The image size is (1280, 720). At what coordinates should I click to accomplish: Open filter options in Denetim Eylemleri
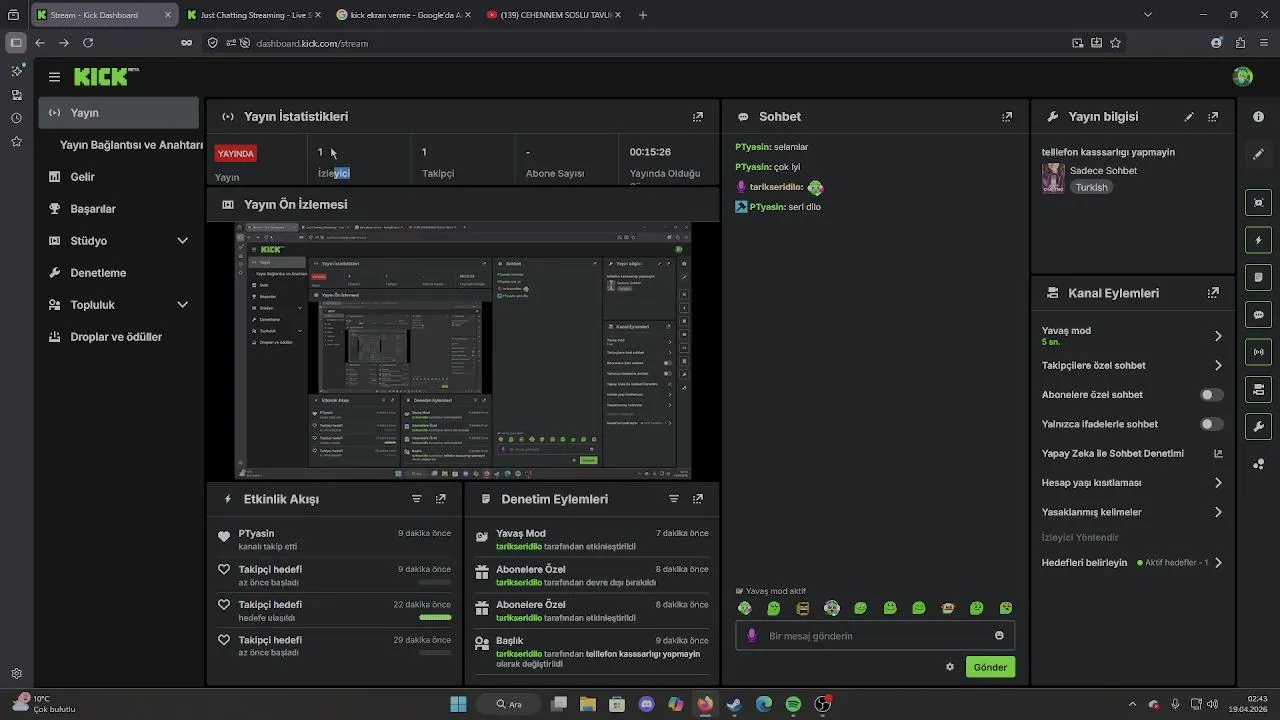tap(674, 499)
